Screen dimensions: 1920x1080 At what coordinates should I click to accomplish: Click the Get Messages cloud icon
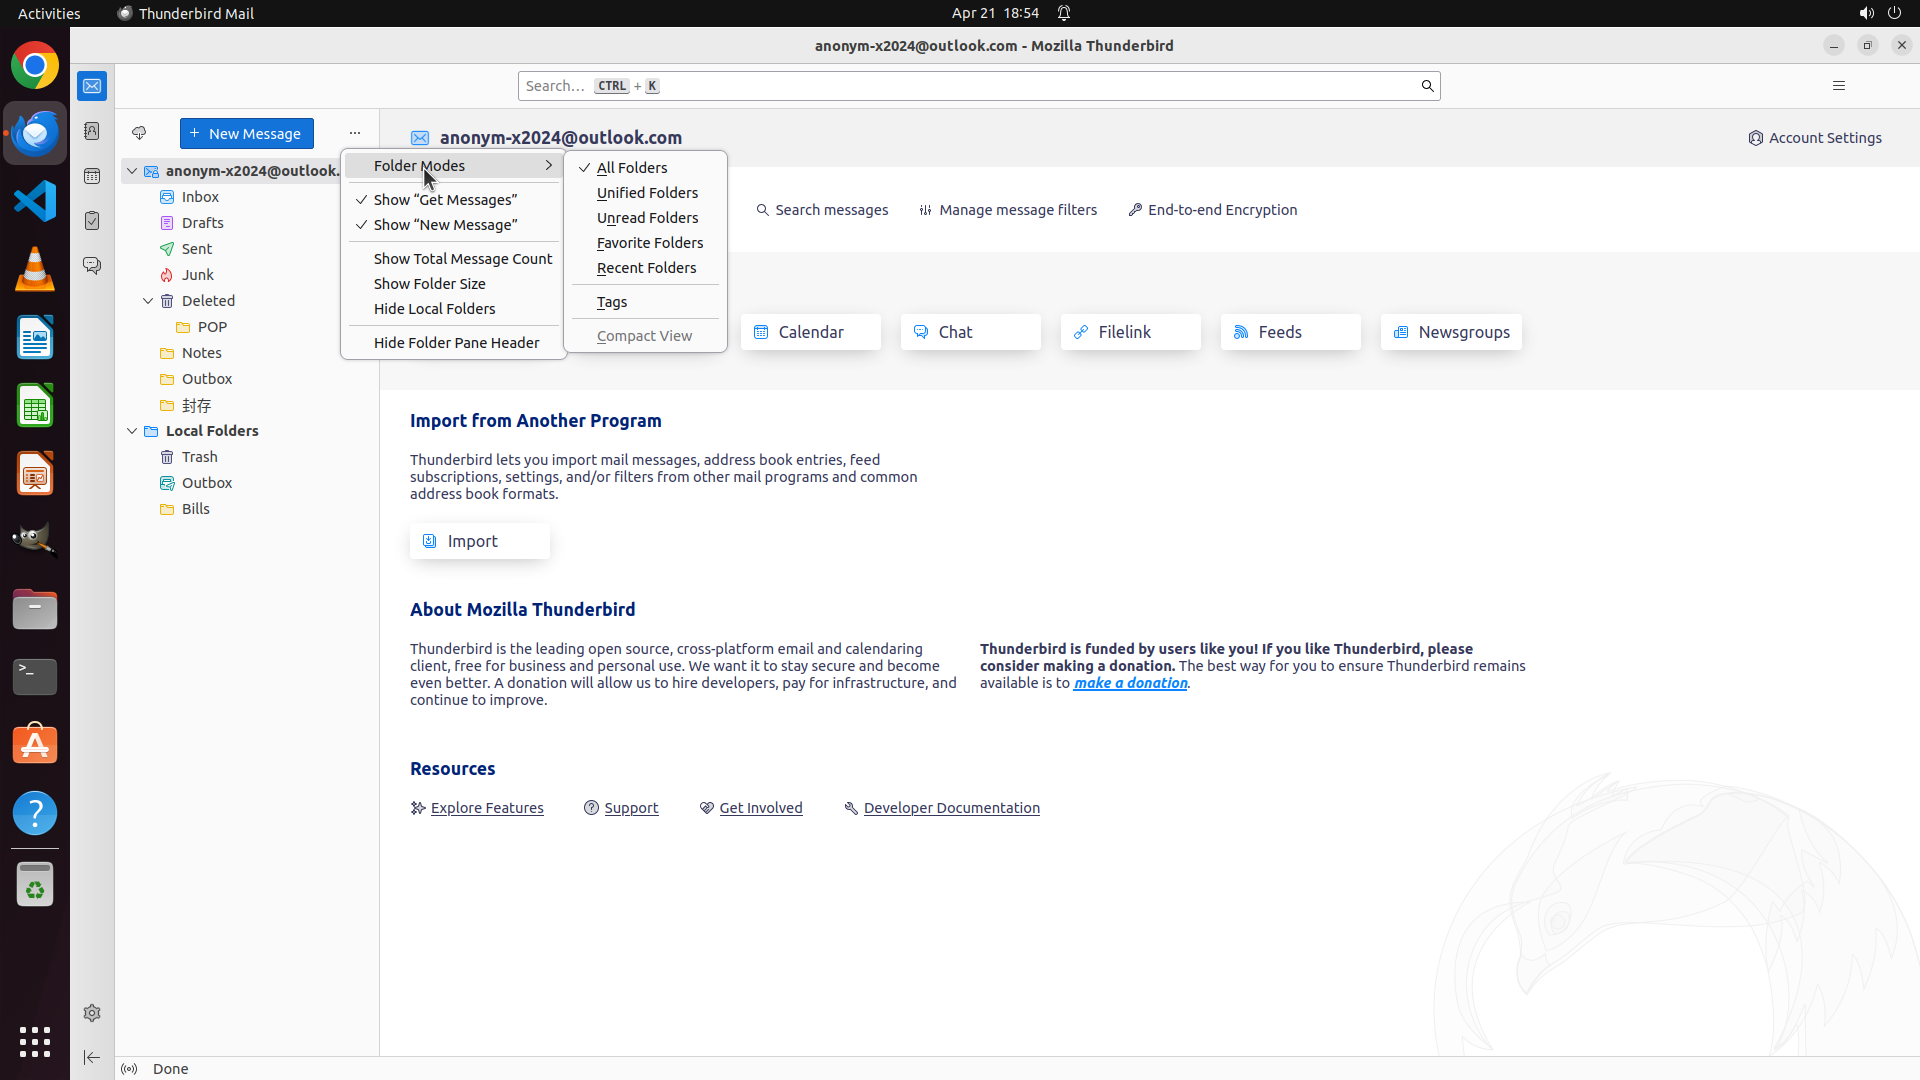139,133
